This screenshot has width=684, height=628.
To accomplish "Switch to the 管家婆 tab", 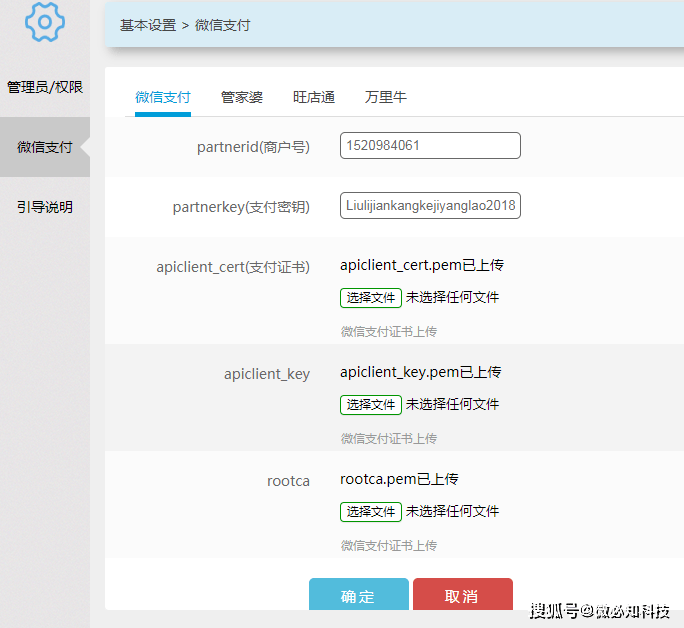I will [x=242, y=97].
